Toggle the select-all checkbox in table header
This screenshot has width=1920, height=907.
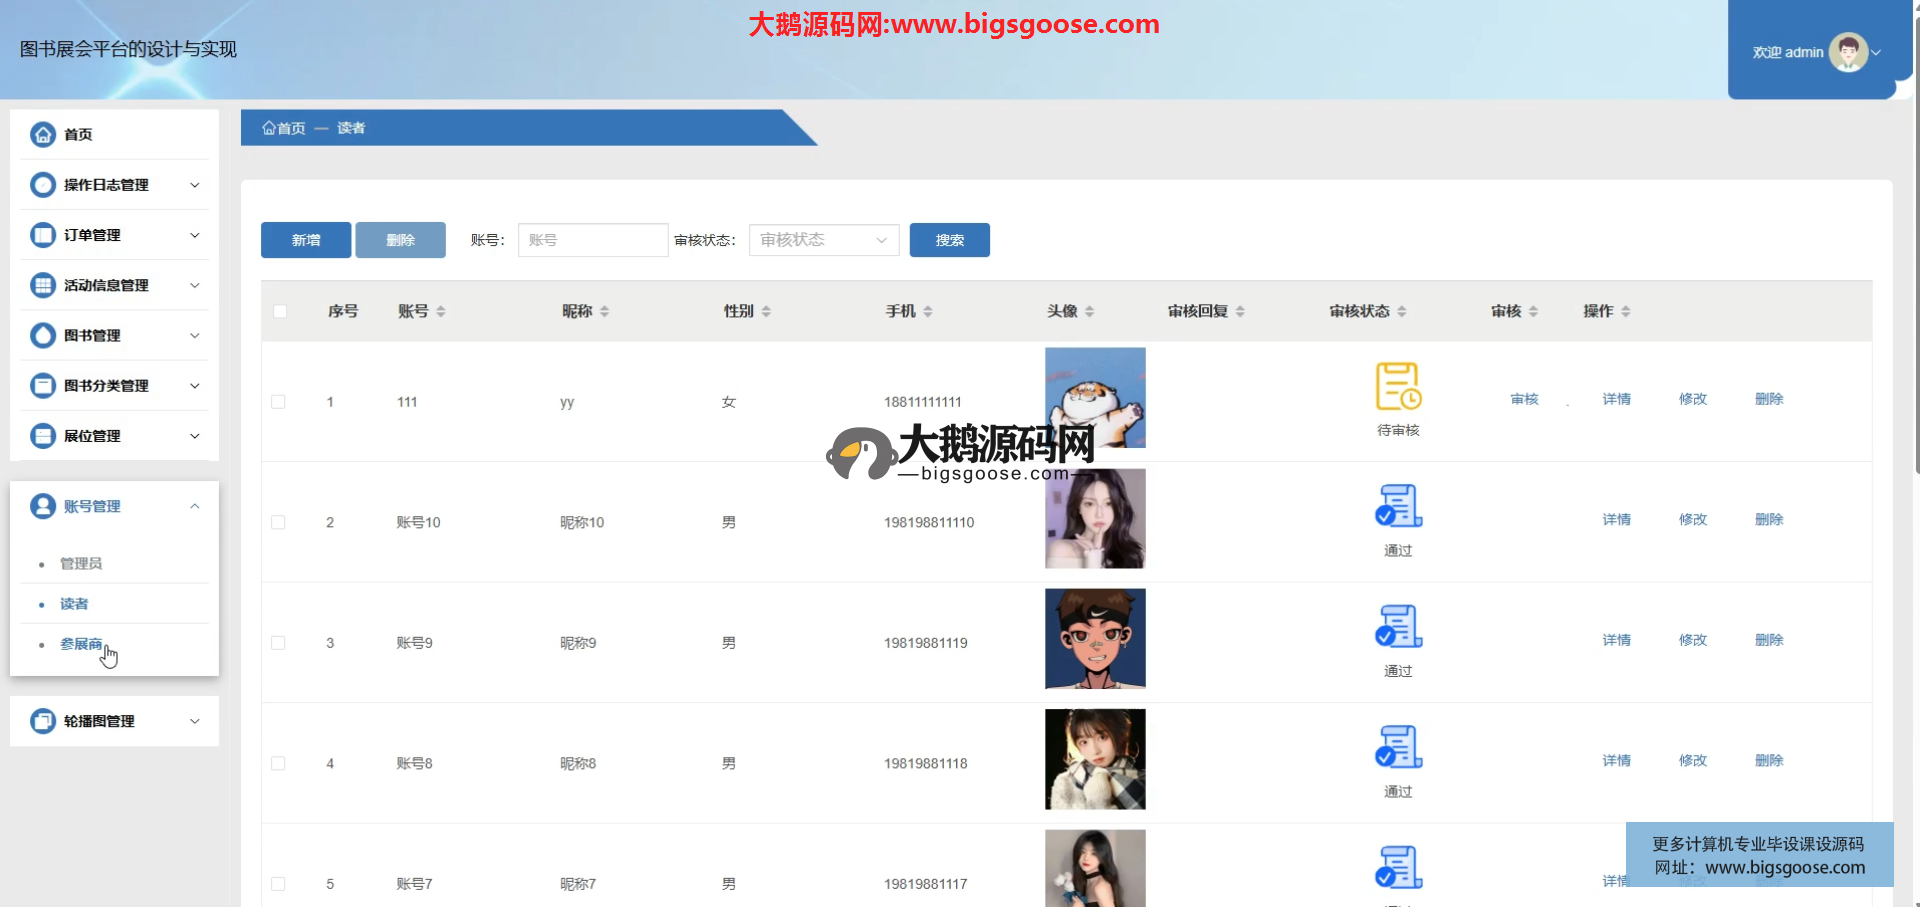pyautogui.click(x=280, y=311)
